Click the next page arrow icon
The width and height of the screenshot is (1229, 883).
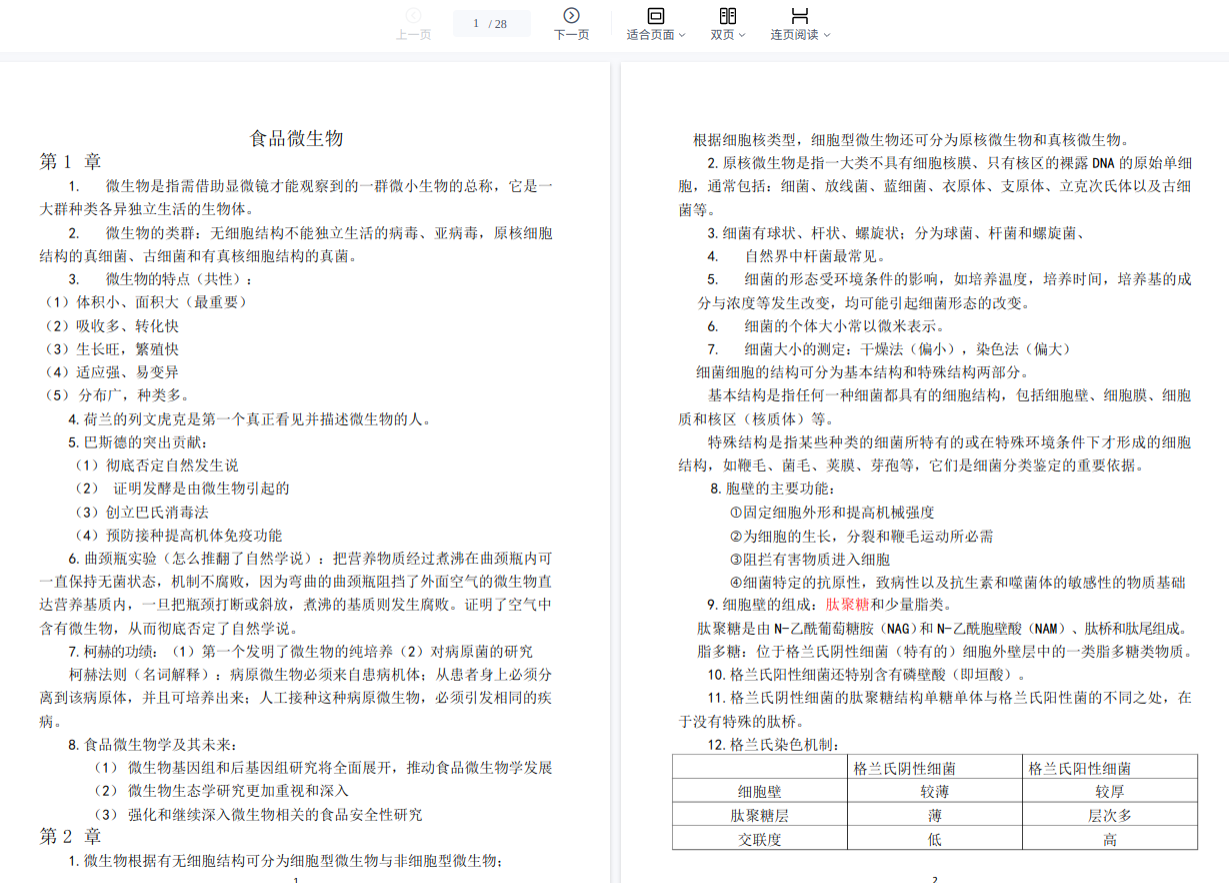click(571, 15)
